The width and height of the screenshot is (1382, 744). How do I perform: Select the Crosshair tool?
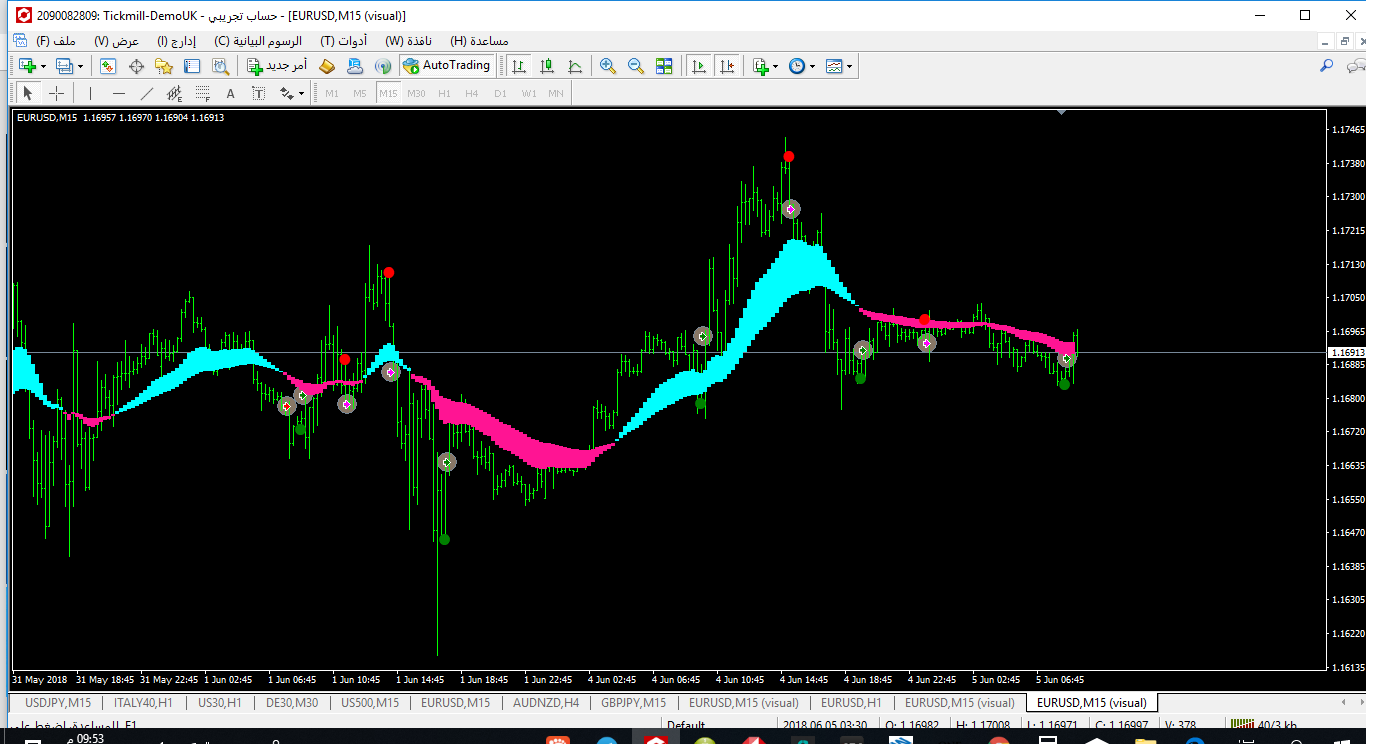57,93
